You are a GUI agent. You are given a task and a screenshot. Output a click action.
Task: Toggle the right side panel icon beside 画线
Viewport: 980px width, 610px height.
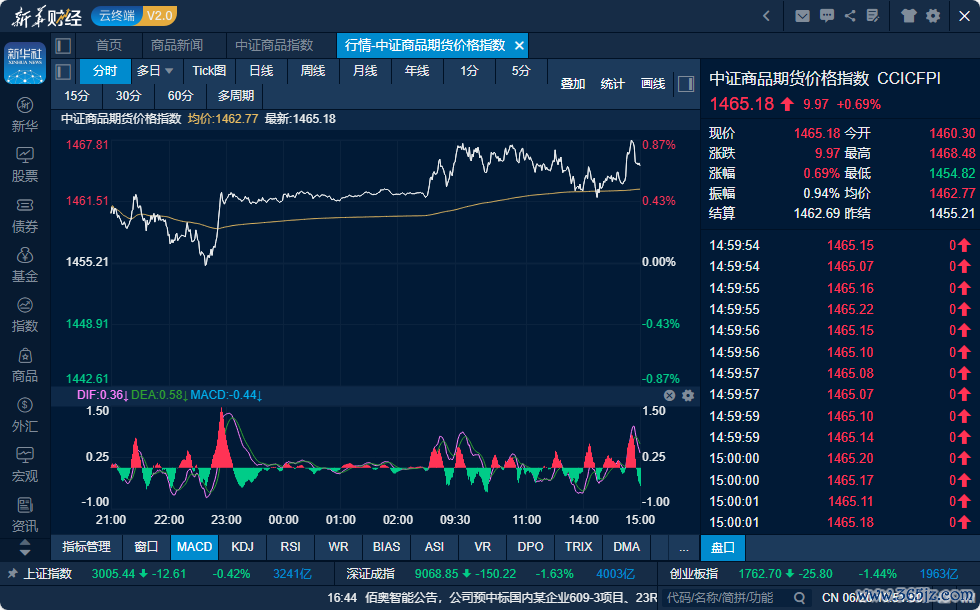686,84
